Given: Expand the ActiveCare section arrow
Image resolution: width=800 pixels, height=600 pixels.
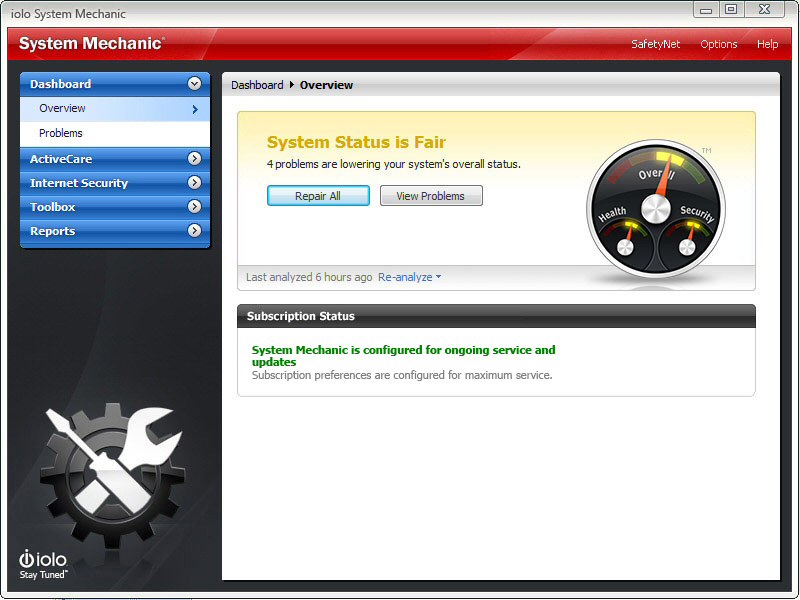Looking at the screenshot, I should (x=194, y=159).
